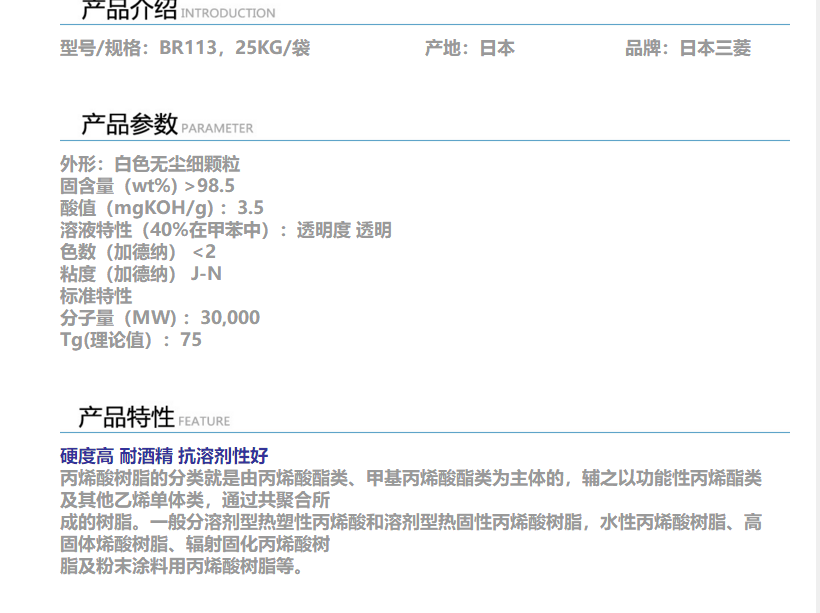Click the PARAMETER subtitle label
The image size is (820, 613).
pos(217,128)
